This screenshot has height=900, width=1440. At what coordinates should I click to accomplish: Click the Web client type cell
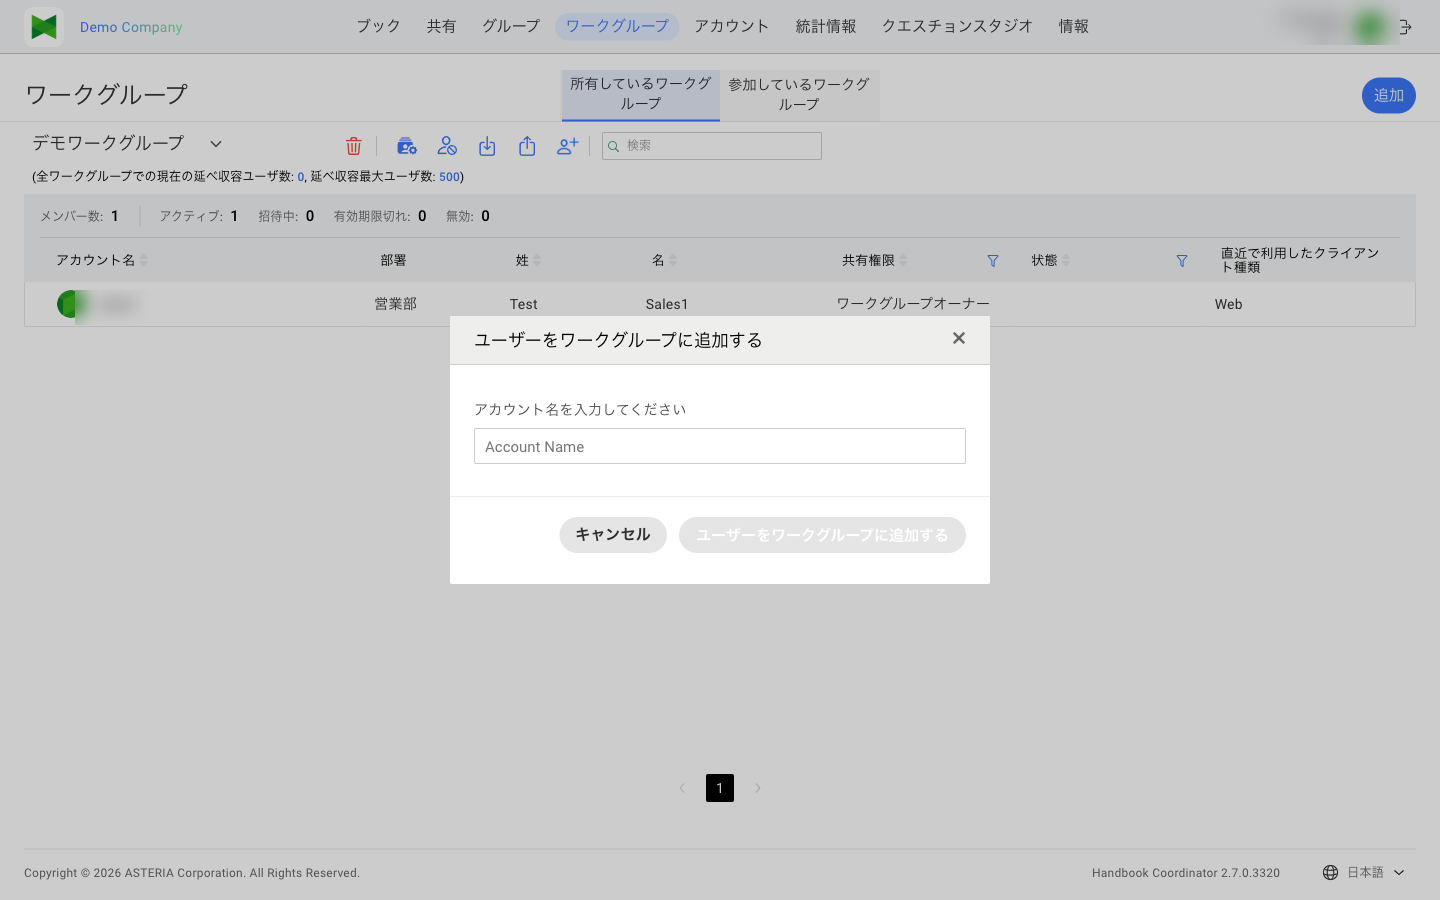point(1229,304)
